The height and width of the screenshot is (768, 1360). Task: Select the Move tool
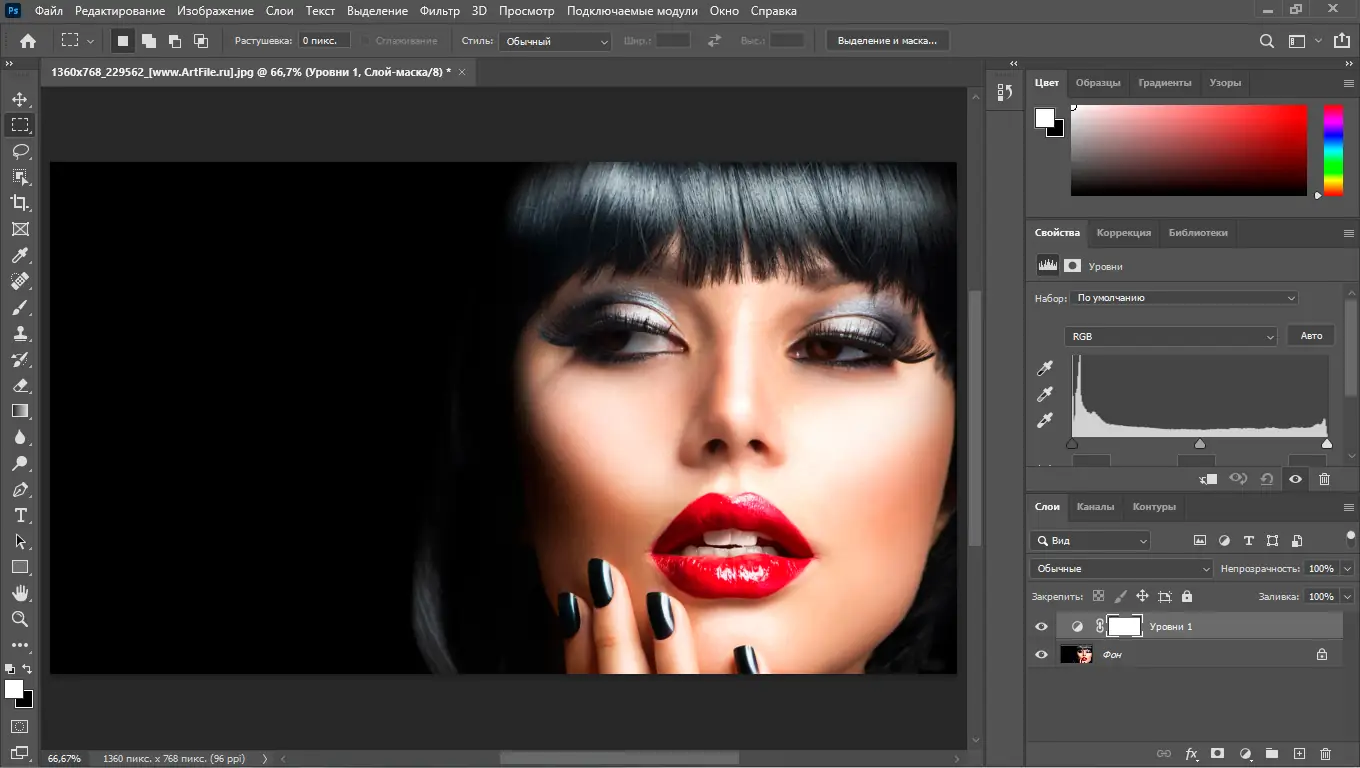coord(20,99)
